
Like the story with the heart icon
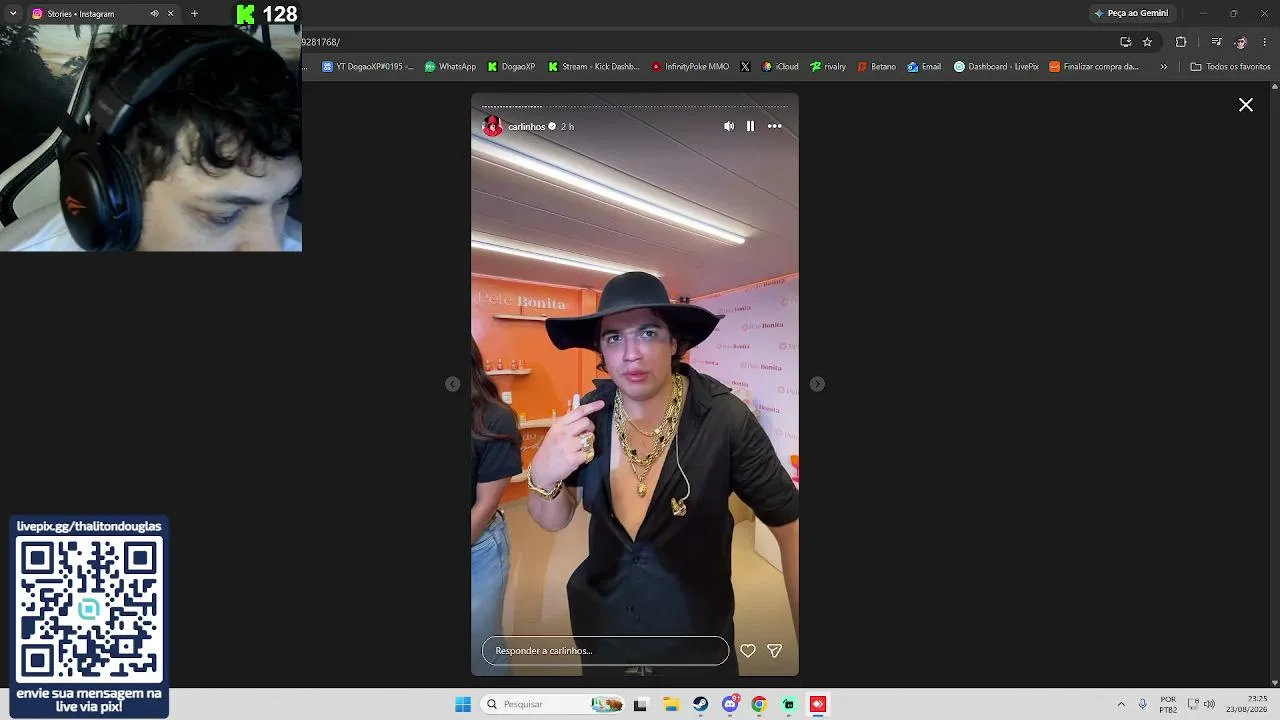coord(748,651)
